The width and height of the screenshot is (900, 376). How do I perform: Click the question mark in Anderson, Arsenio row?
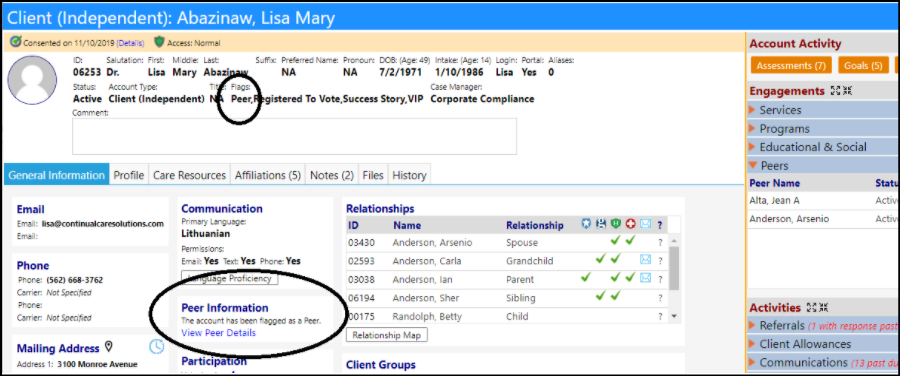(660, 243)
